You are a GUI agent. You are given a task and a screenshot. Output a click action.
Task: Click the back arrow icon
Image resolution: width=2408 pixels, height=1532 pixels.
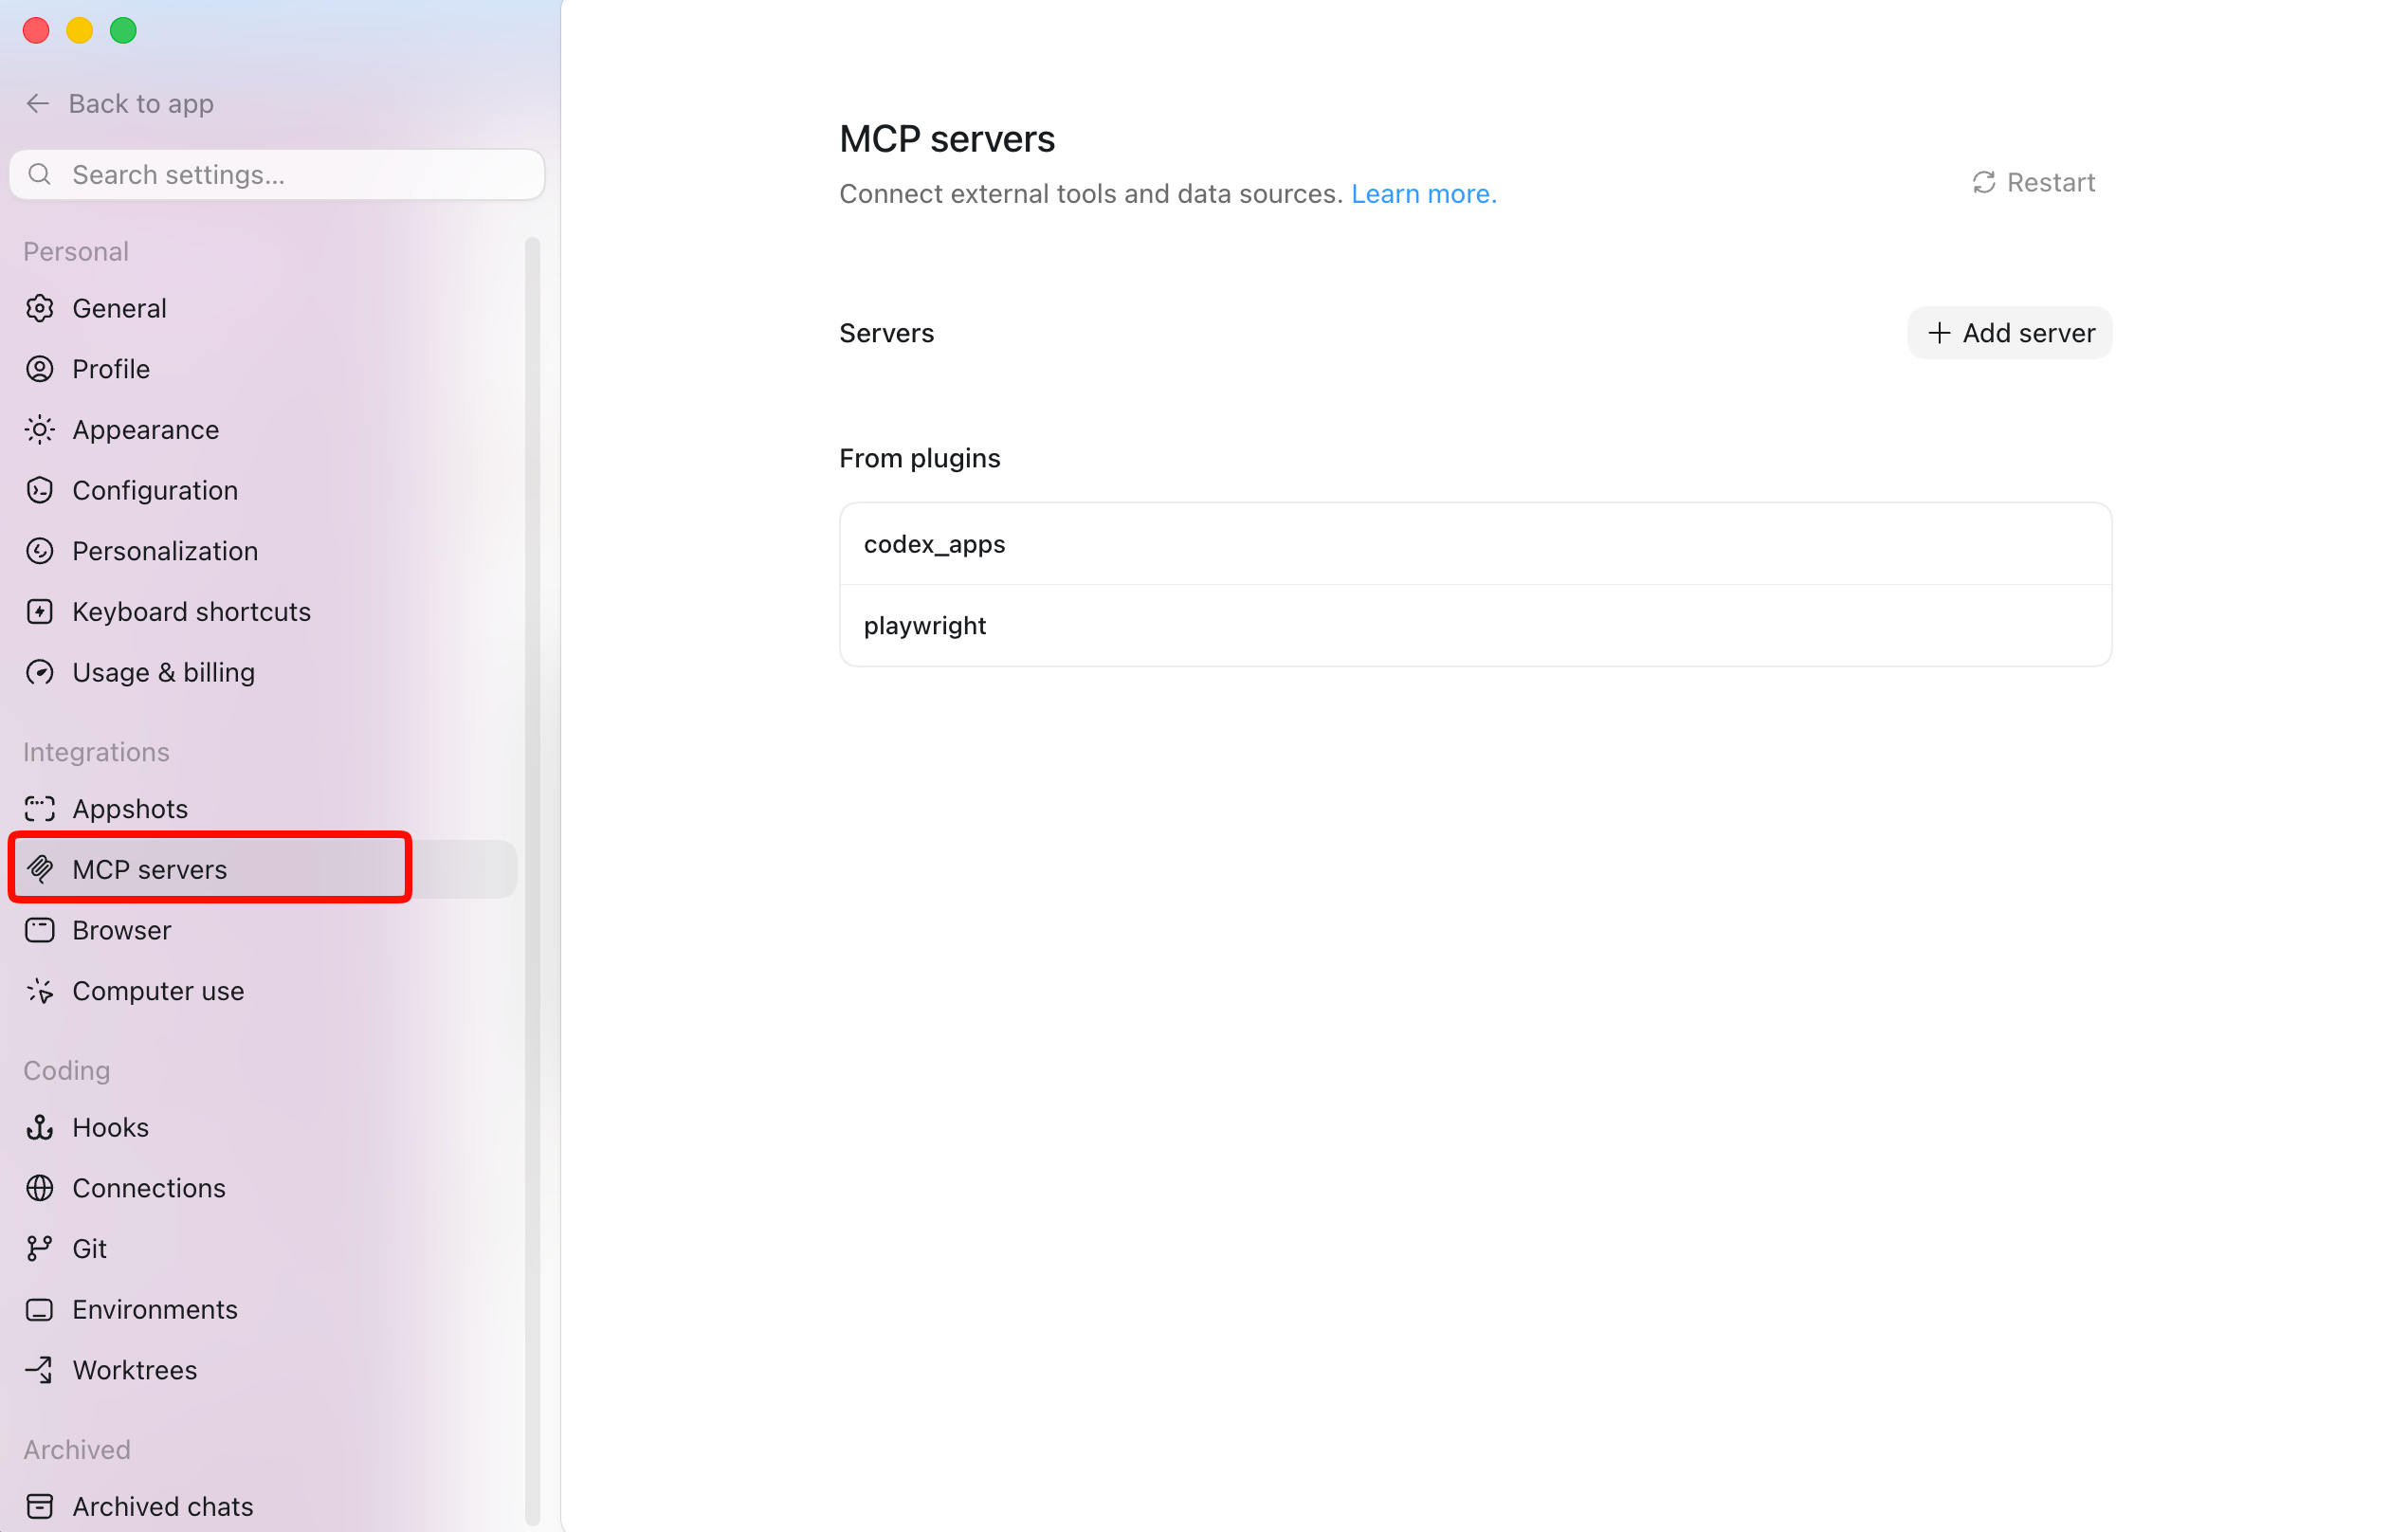pyautogui.click(x=38, y=103)
